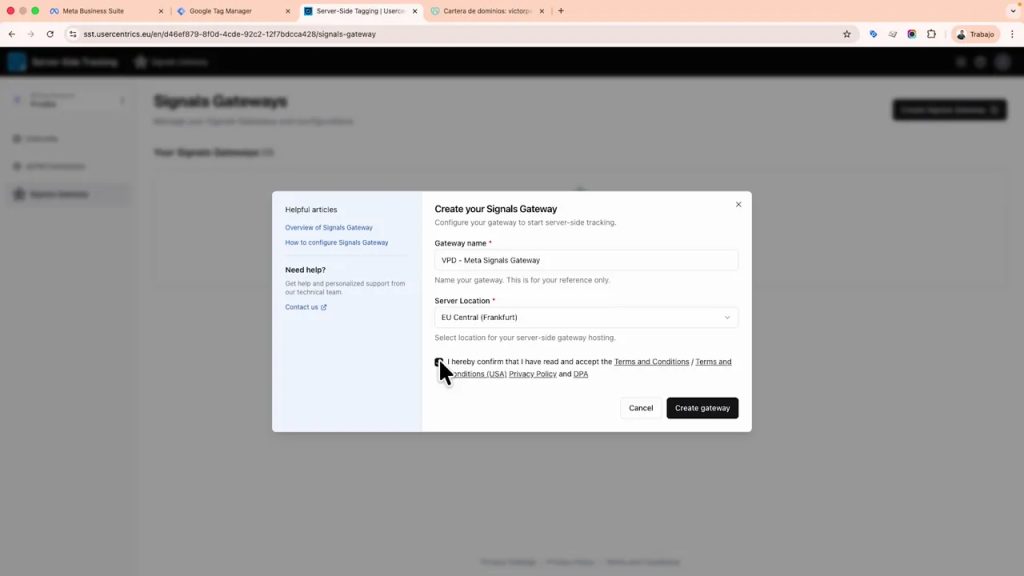1024x576 pixels.
Task: Open the Terms and Conditions link
Action: [651, 362]
